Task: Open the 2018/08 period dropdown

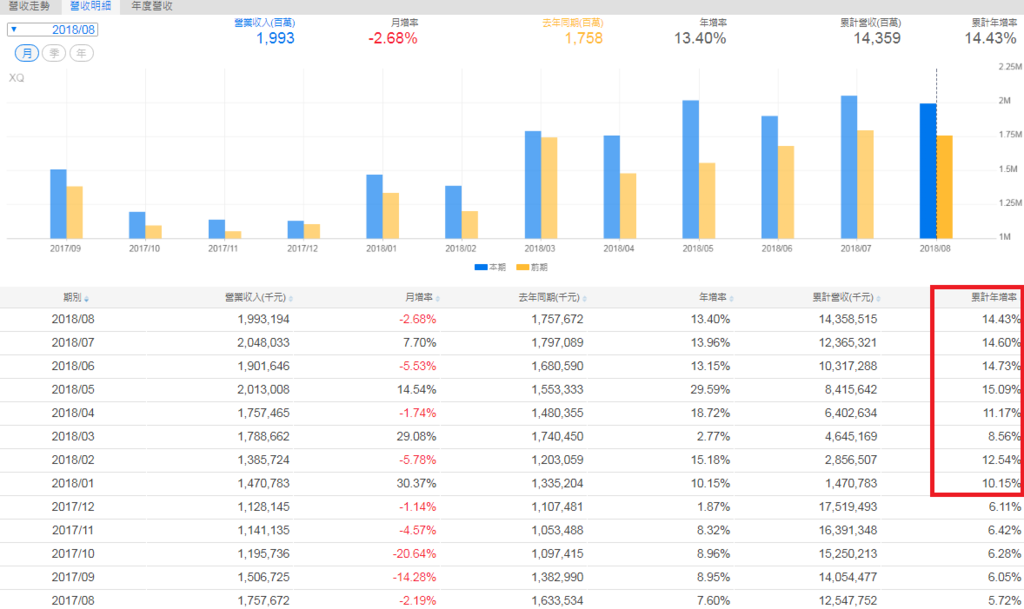Action: (x=52, y=29)
